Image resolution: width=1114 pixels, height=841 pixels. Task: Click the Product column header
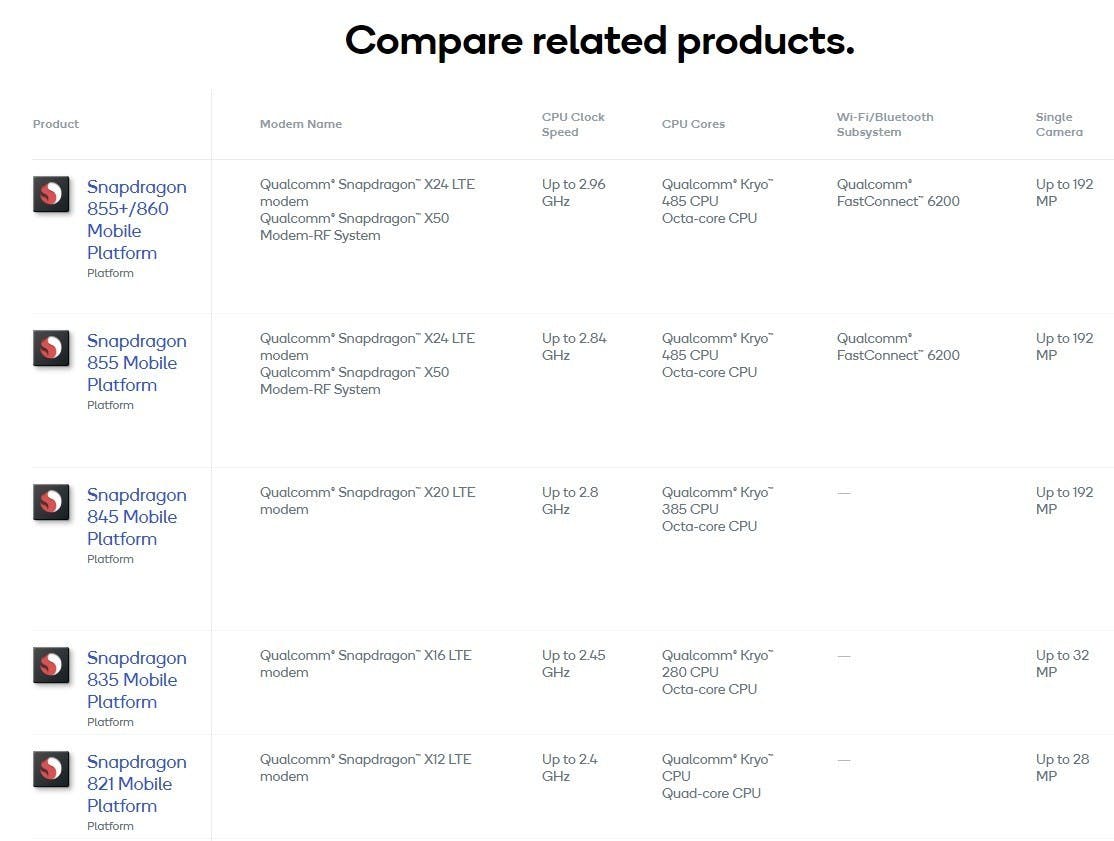tap(56, 124)
